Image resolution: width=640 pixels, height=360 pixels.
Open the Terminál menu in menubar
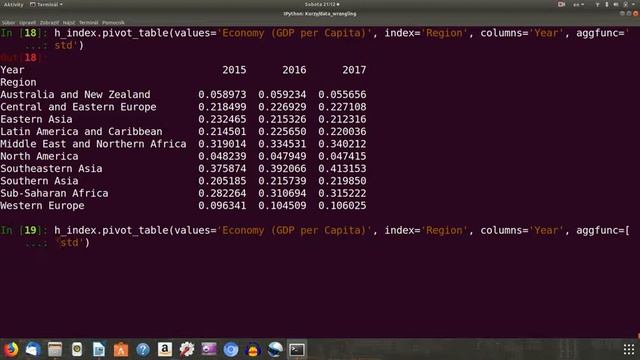point(89,23)
